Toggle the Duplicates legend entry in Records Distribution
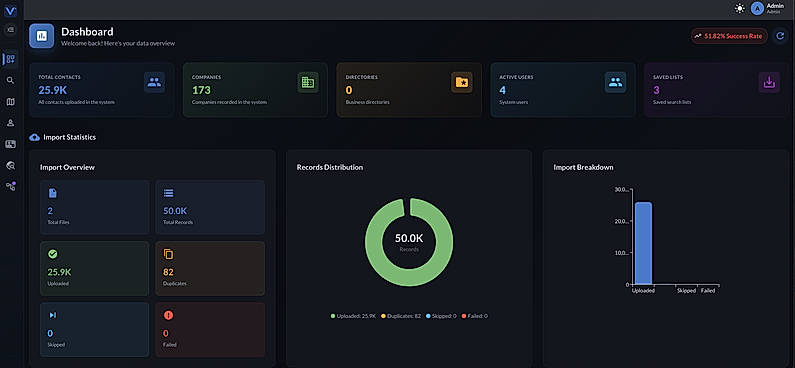The width and height of the screenshot is (795, 368). pos(402,316)
